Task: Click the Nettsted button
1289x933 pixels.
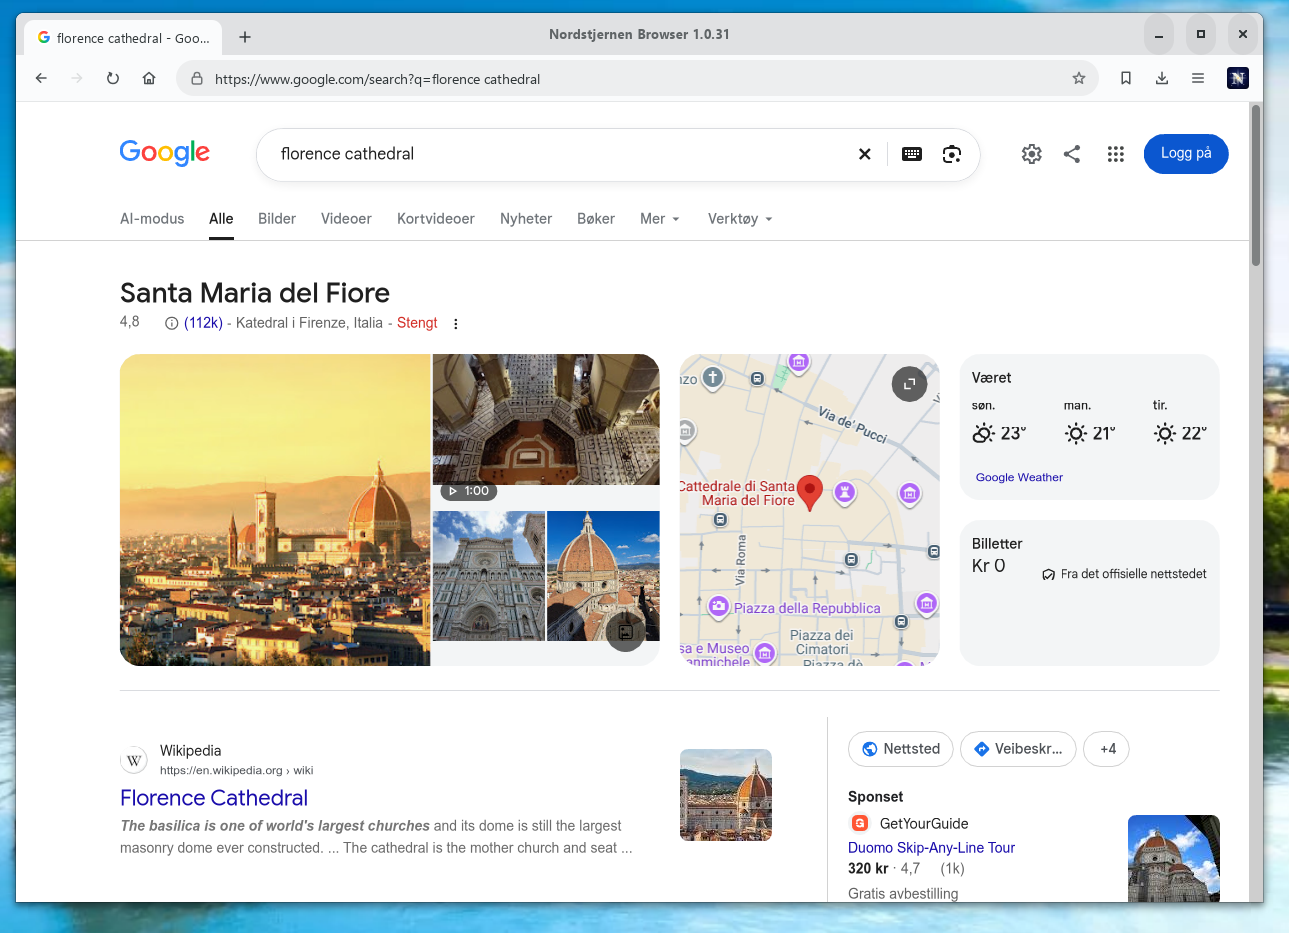Action: (901, 749)
